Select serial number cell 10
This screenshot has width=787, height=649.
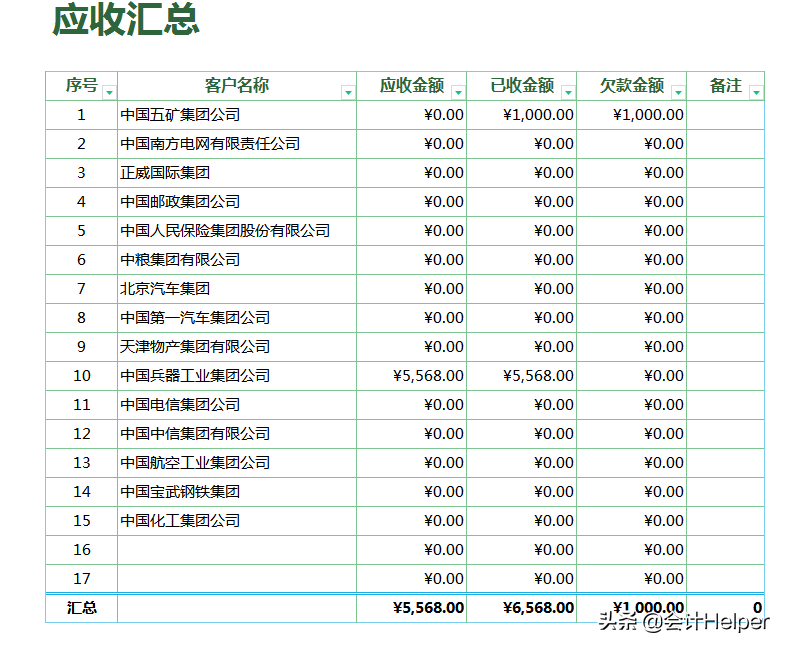(x=81, y=376)
